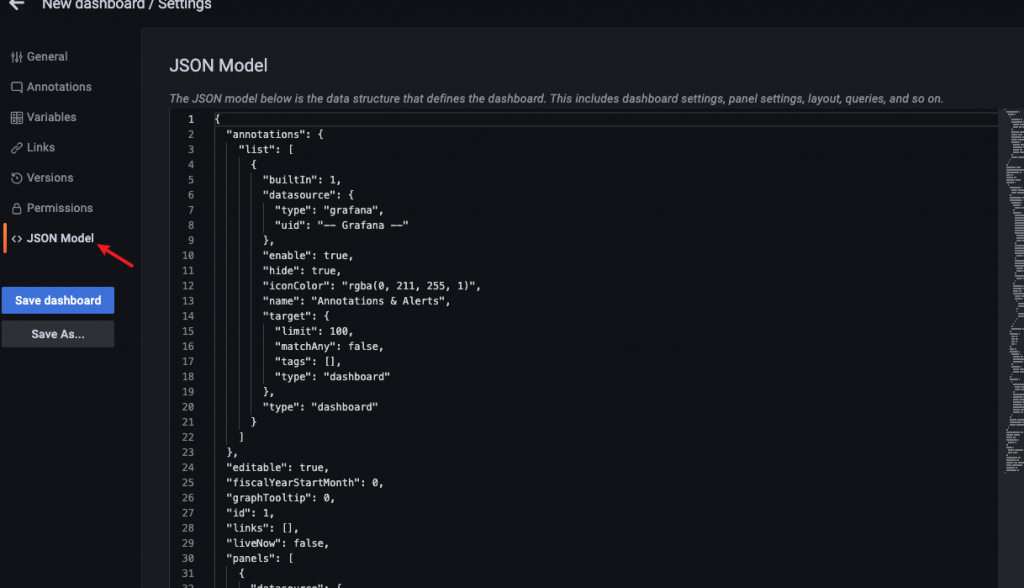Click the "iconColor" rgba value line
The width and height of the screenshot is (1024, 588).
(x=372, y=286)
